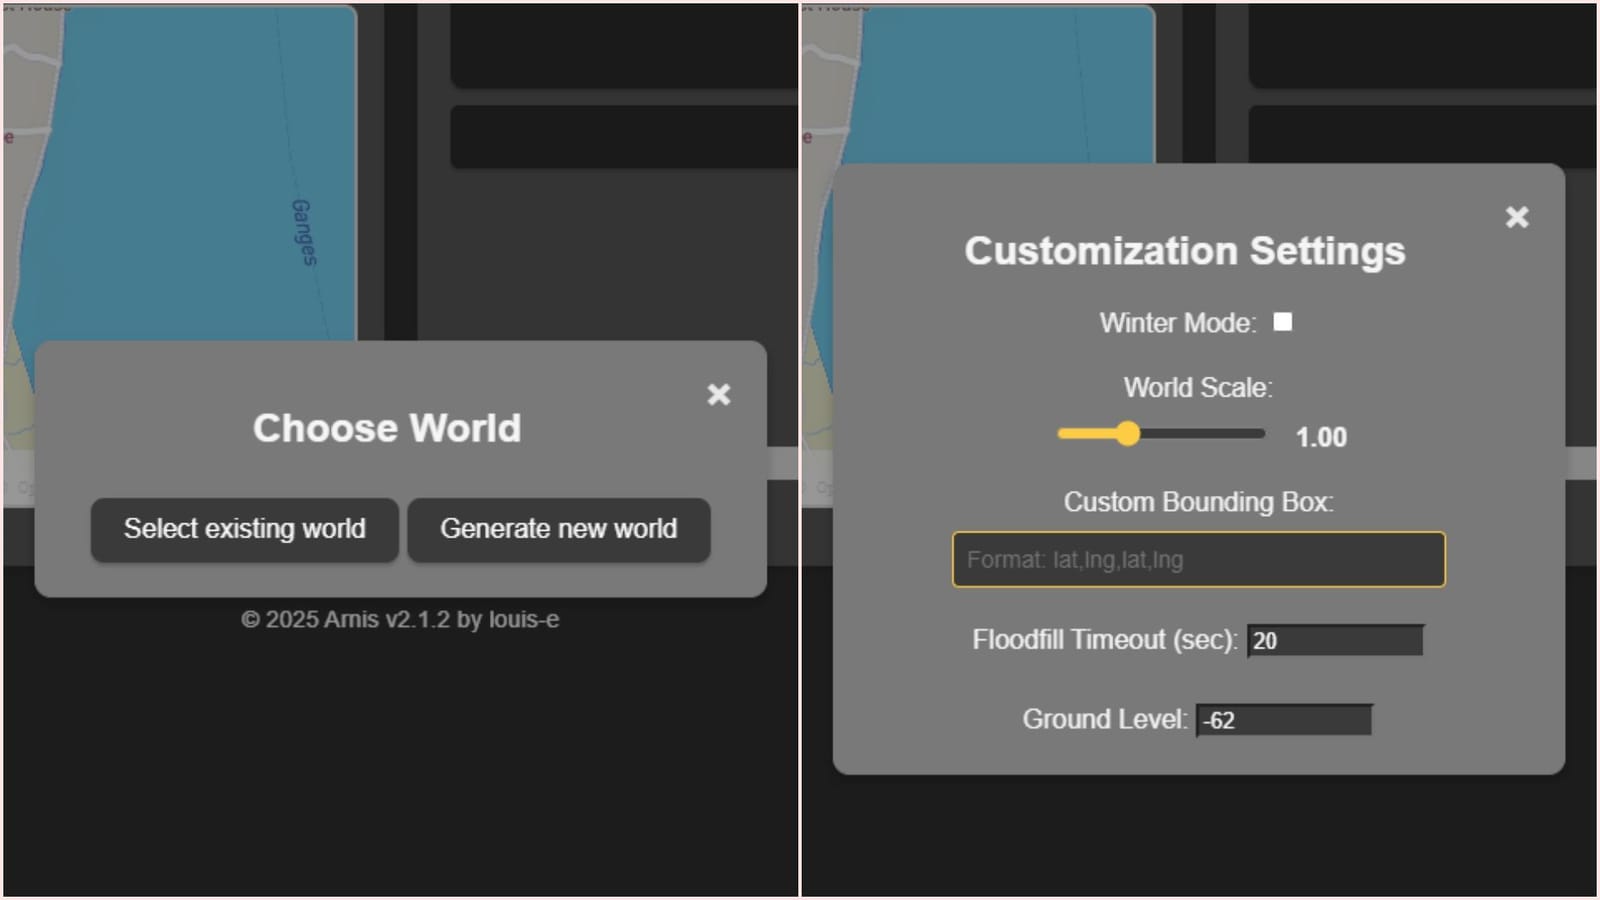Click Generate new world button
Image resolution: width=1600 pixels, height=900 pixels.
(x=558, y=529)
